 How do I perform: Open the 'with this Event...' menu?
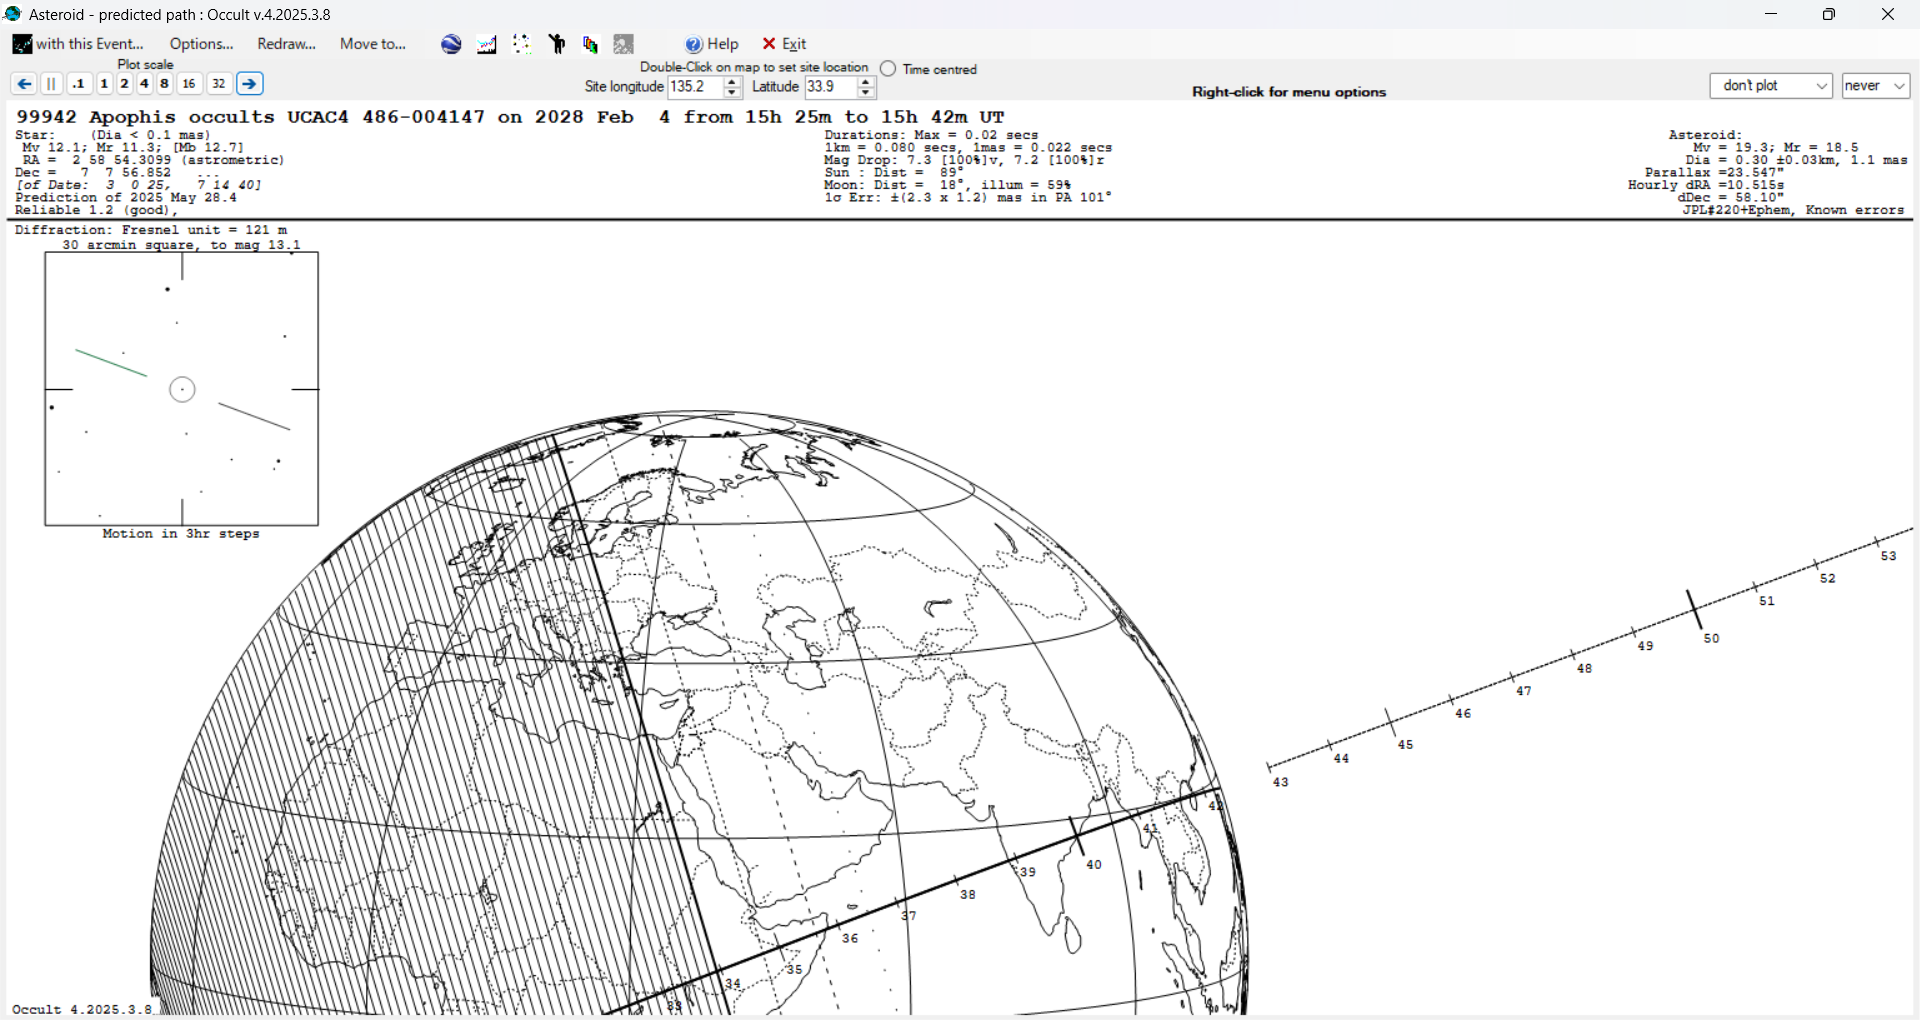[x=78, y=44]
